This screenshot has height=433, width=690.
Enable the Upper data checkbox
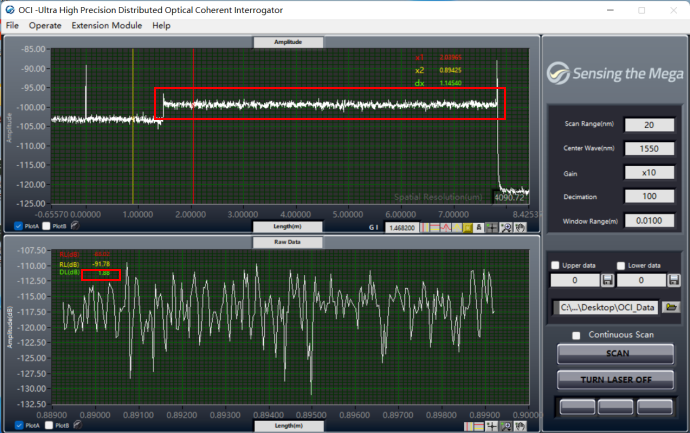point(555,264)
